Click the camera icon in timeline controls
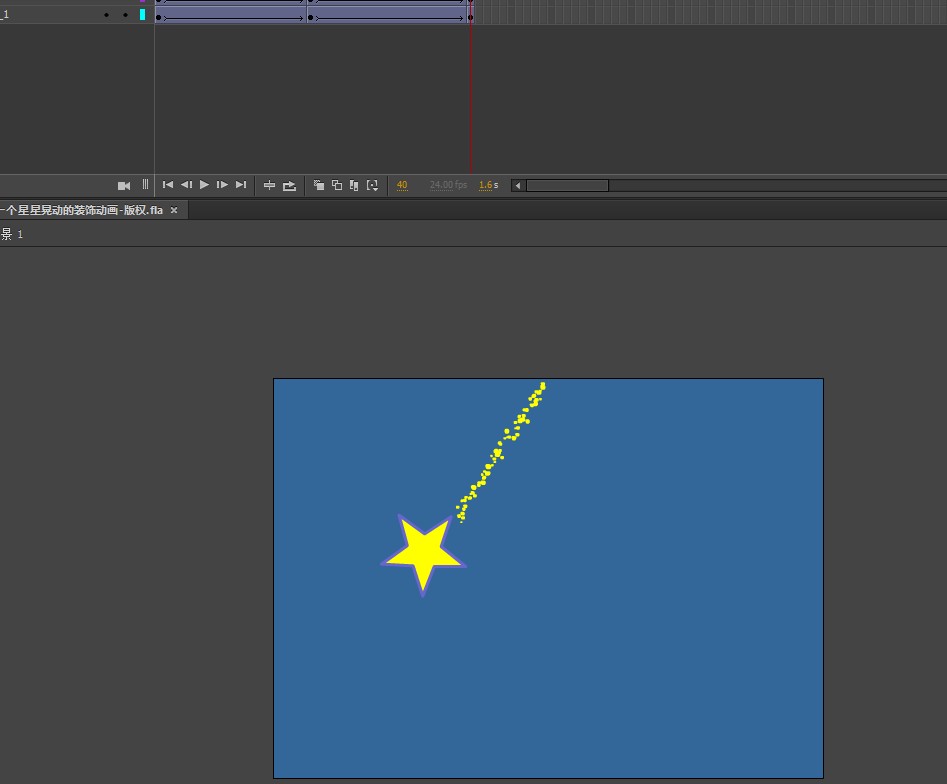The image size is (947, 784). click(124, 185)
